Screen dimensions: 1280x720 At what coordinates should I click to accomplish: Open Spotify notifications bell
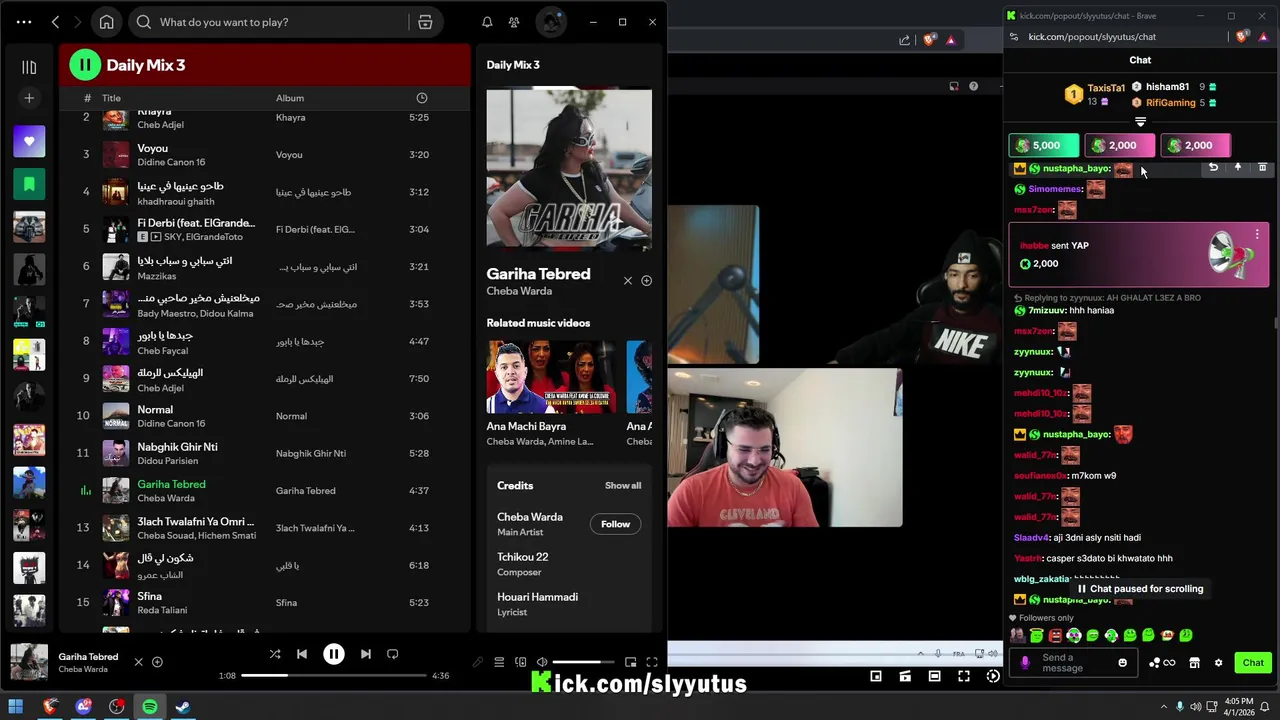487,22
